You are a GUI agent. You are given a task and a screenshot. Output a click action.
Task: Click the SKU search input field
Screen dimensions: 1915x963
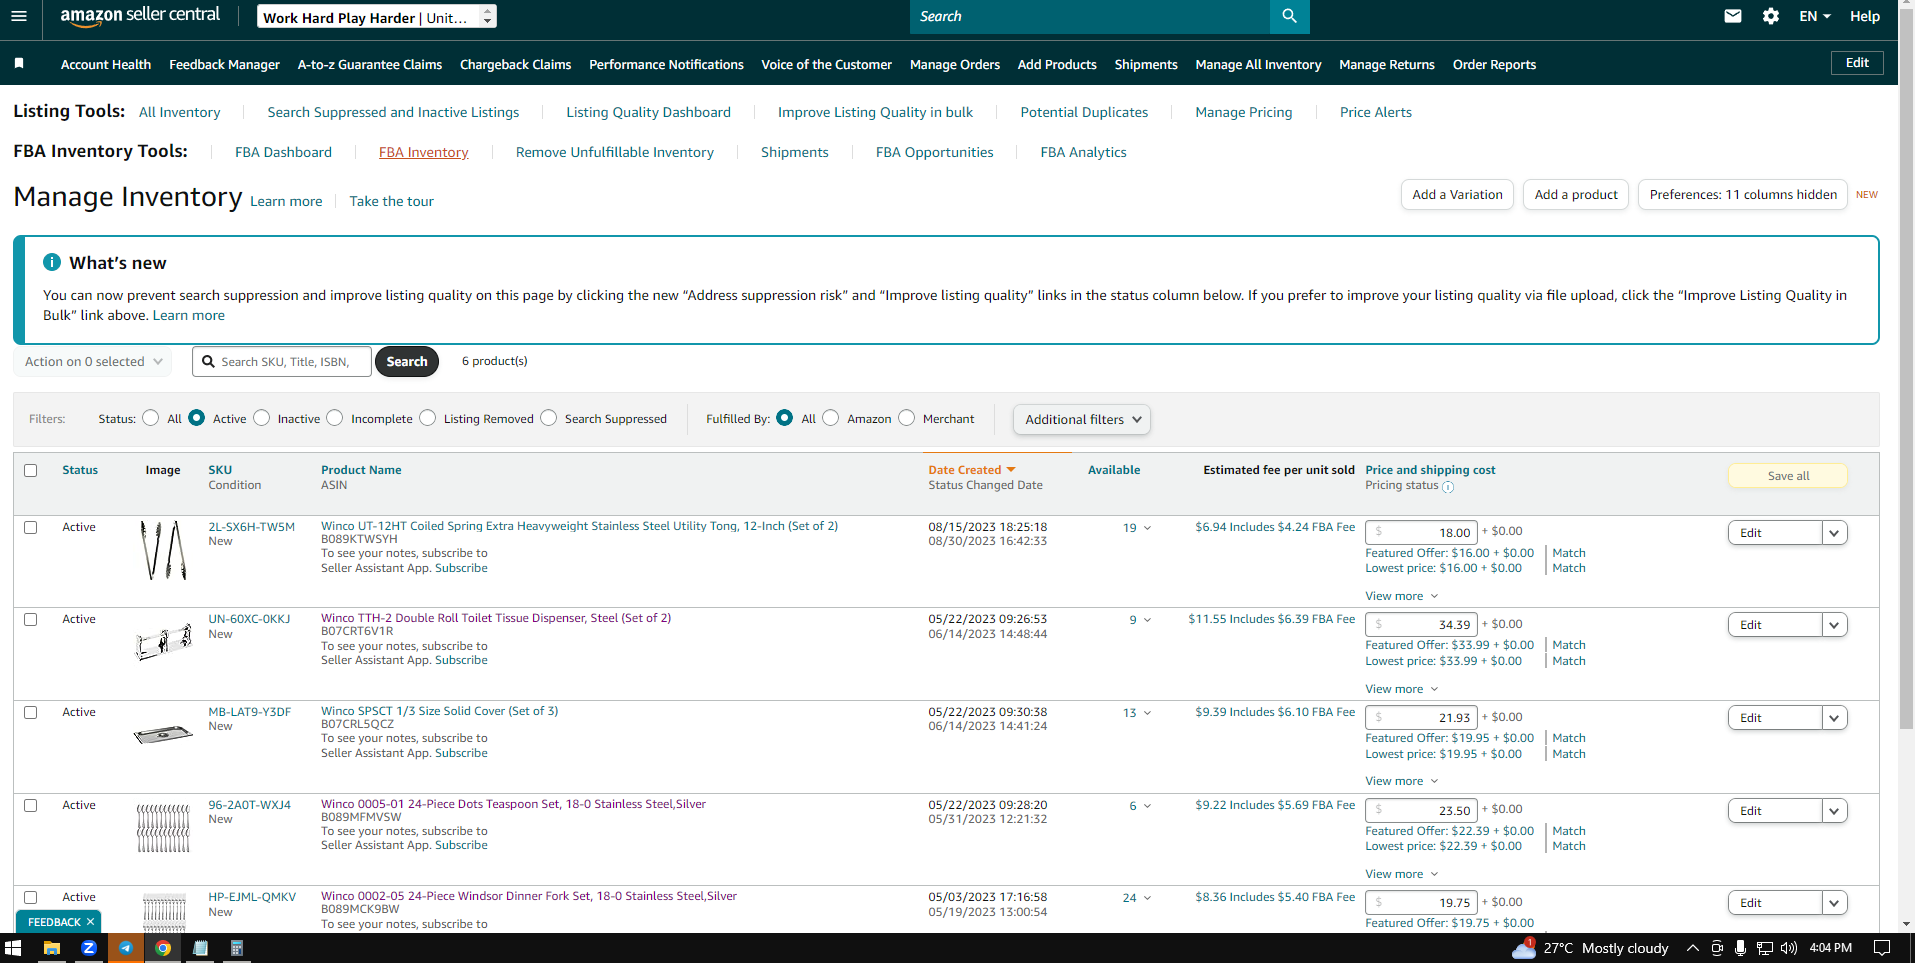click(x=282, y=362)
